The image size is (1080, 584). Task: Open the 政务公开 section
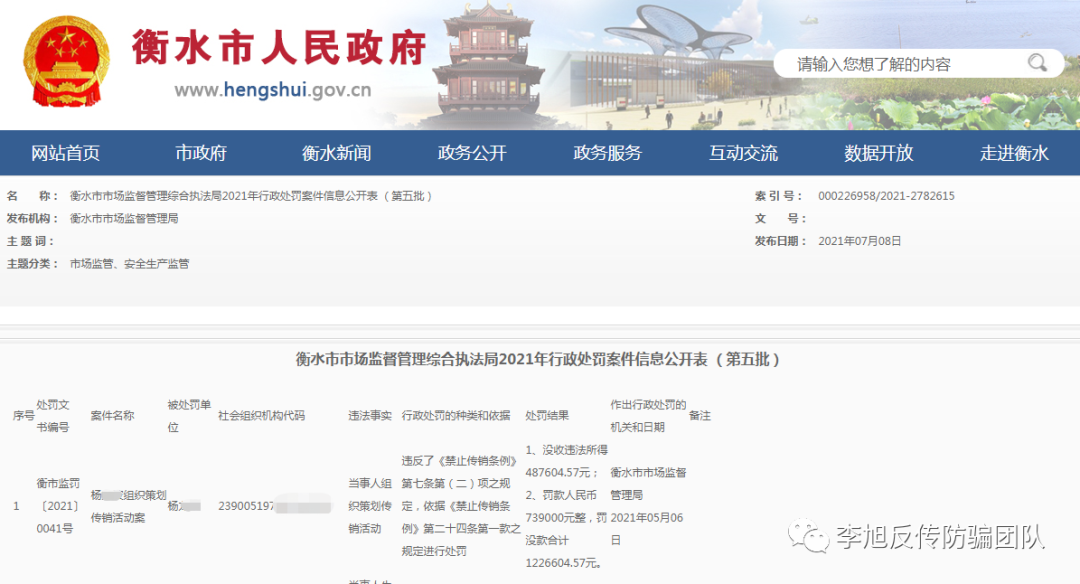click(x=472, y=153)
